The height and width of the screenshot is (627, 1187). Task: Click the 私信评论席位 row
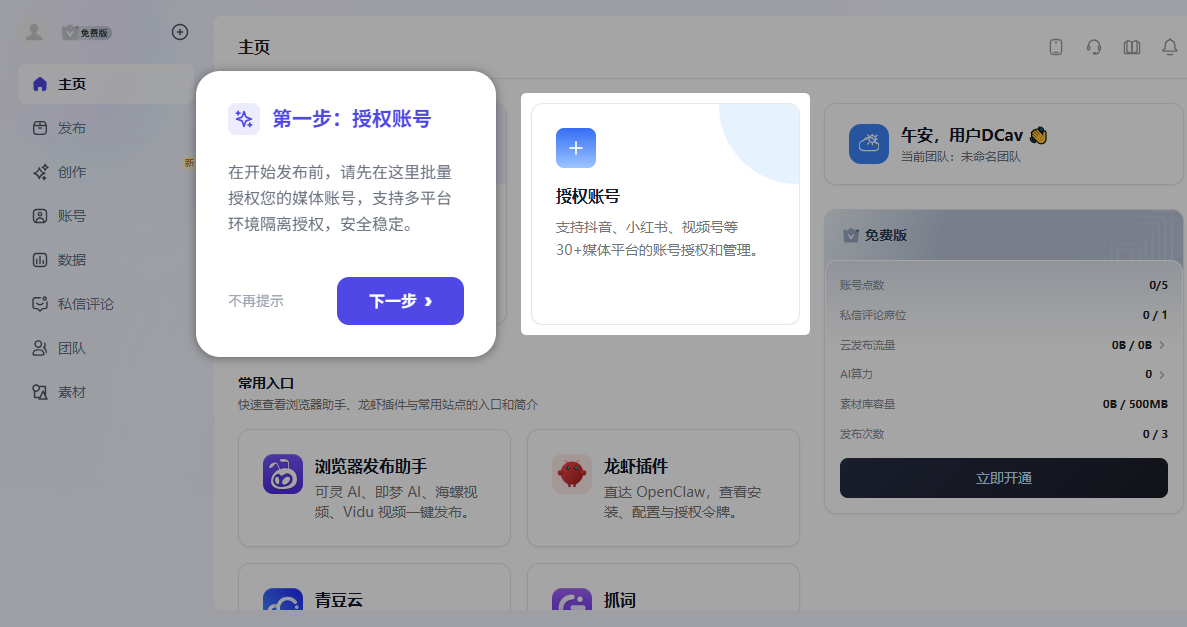click(x=1004, y=315)
